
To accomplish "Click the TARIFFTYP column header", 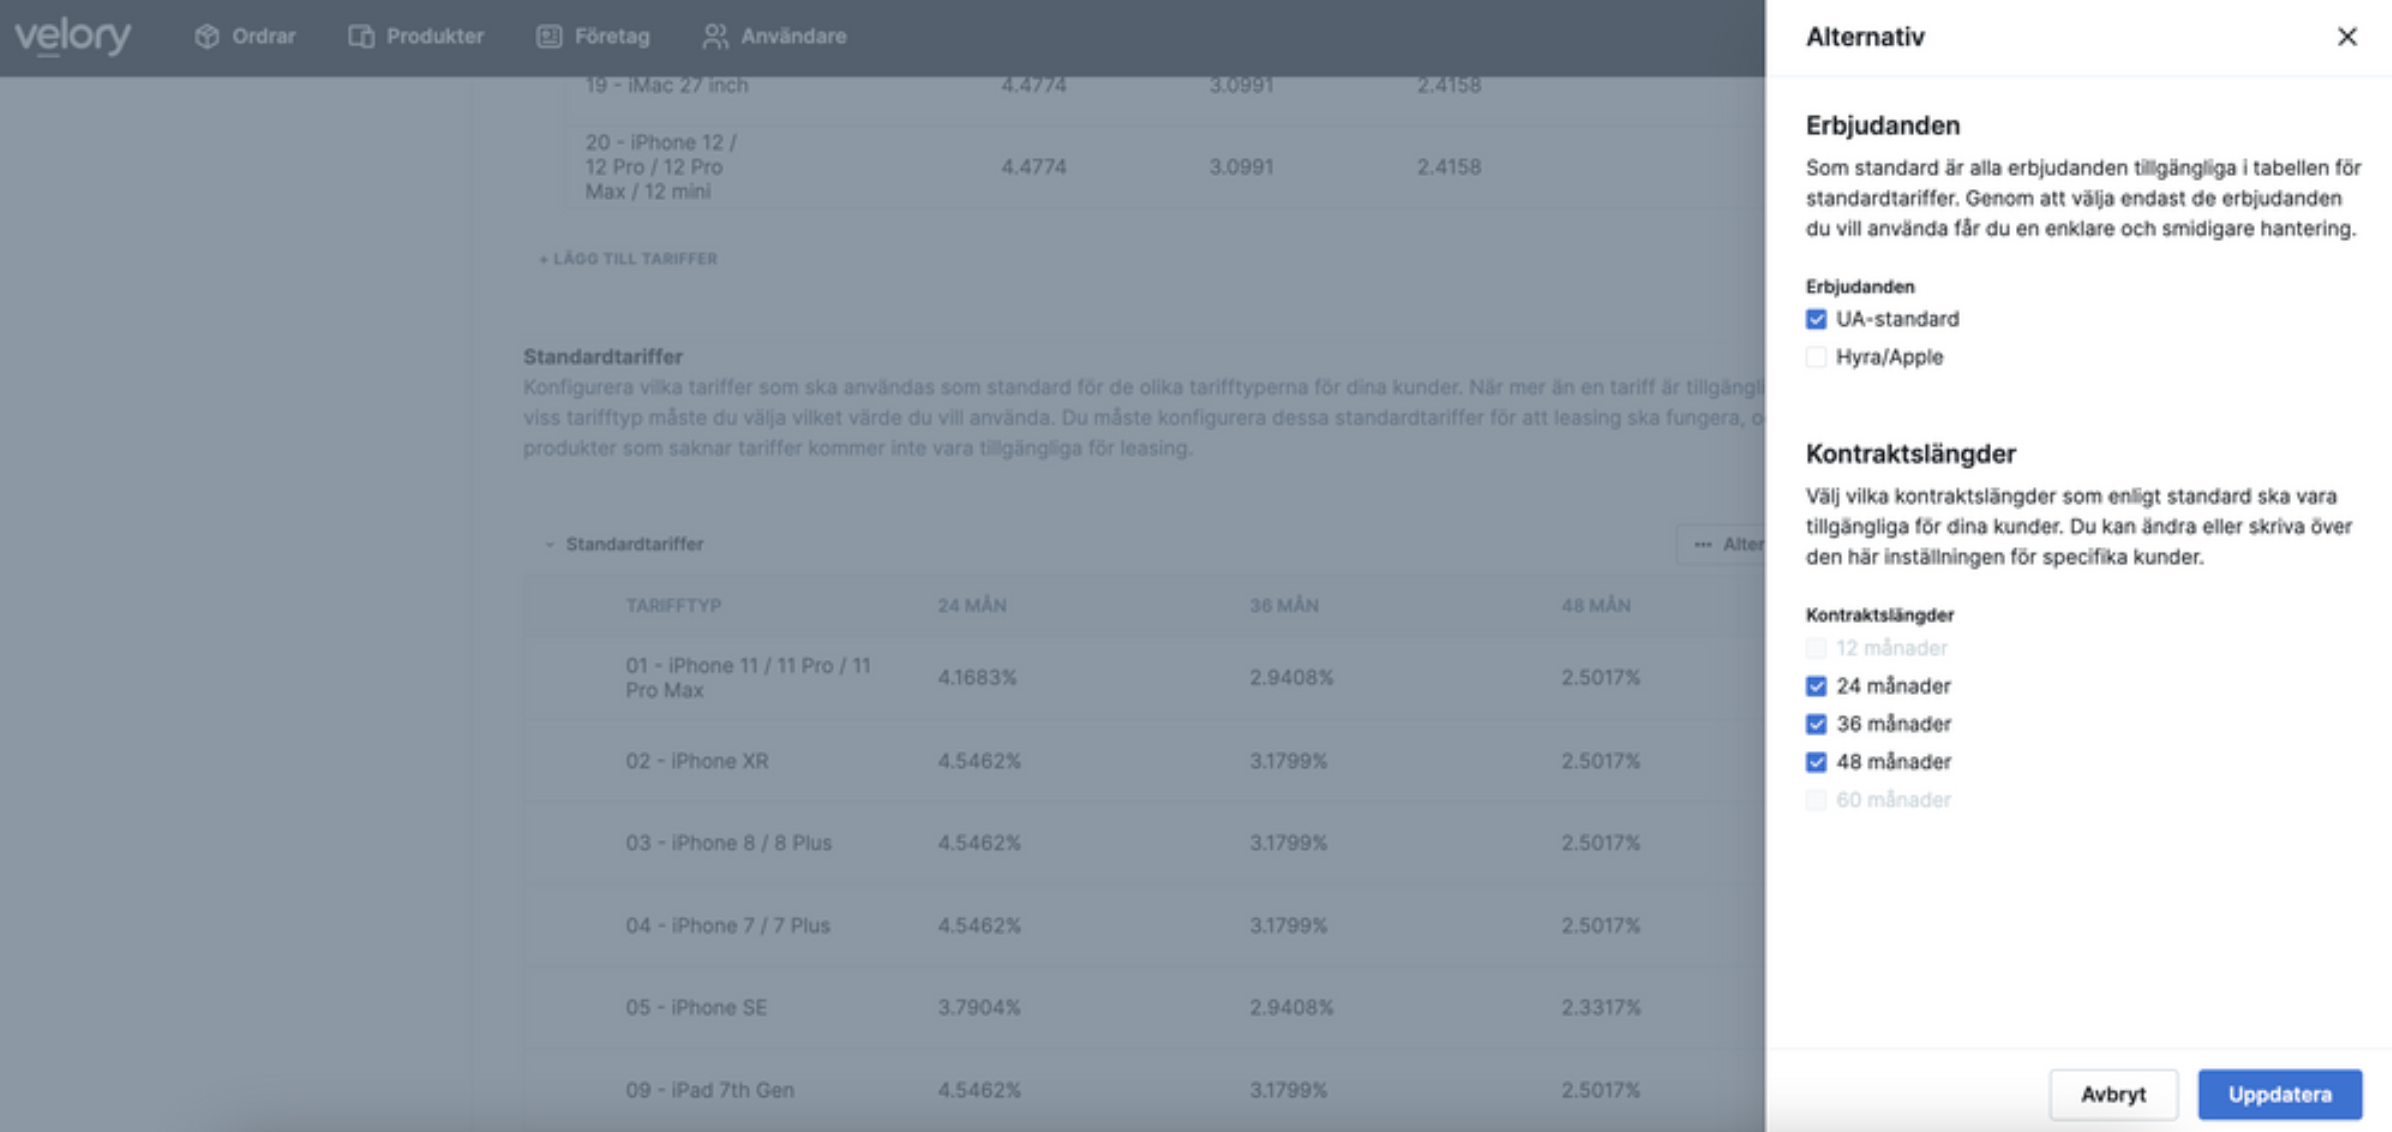I will (673, 606).
